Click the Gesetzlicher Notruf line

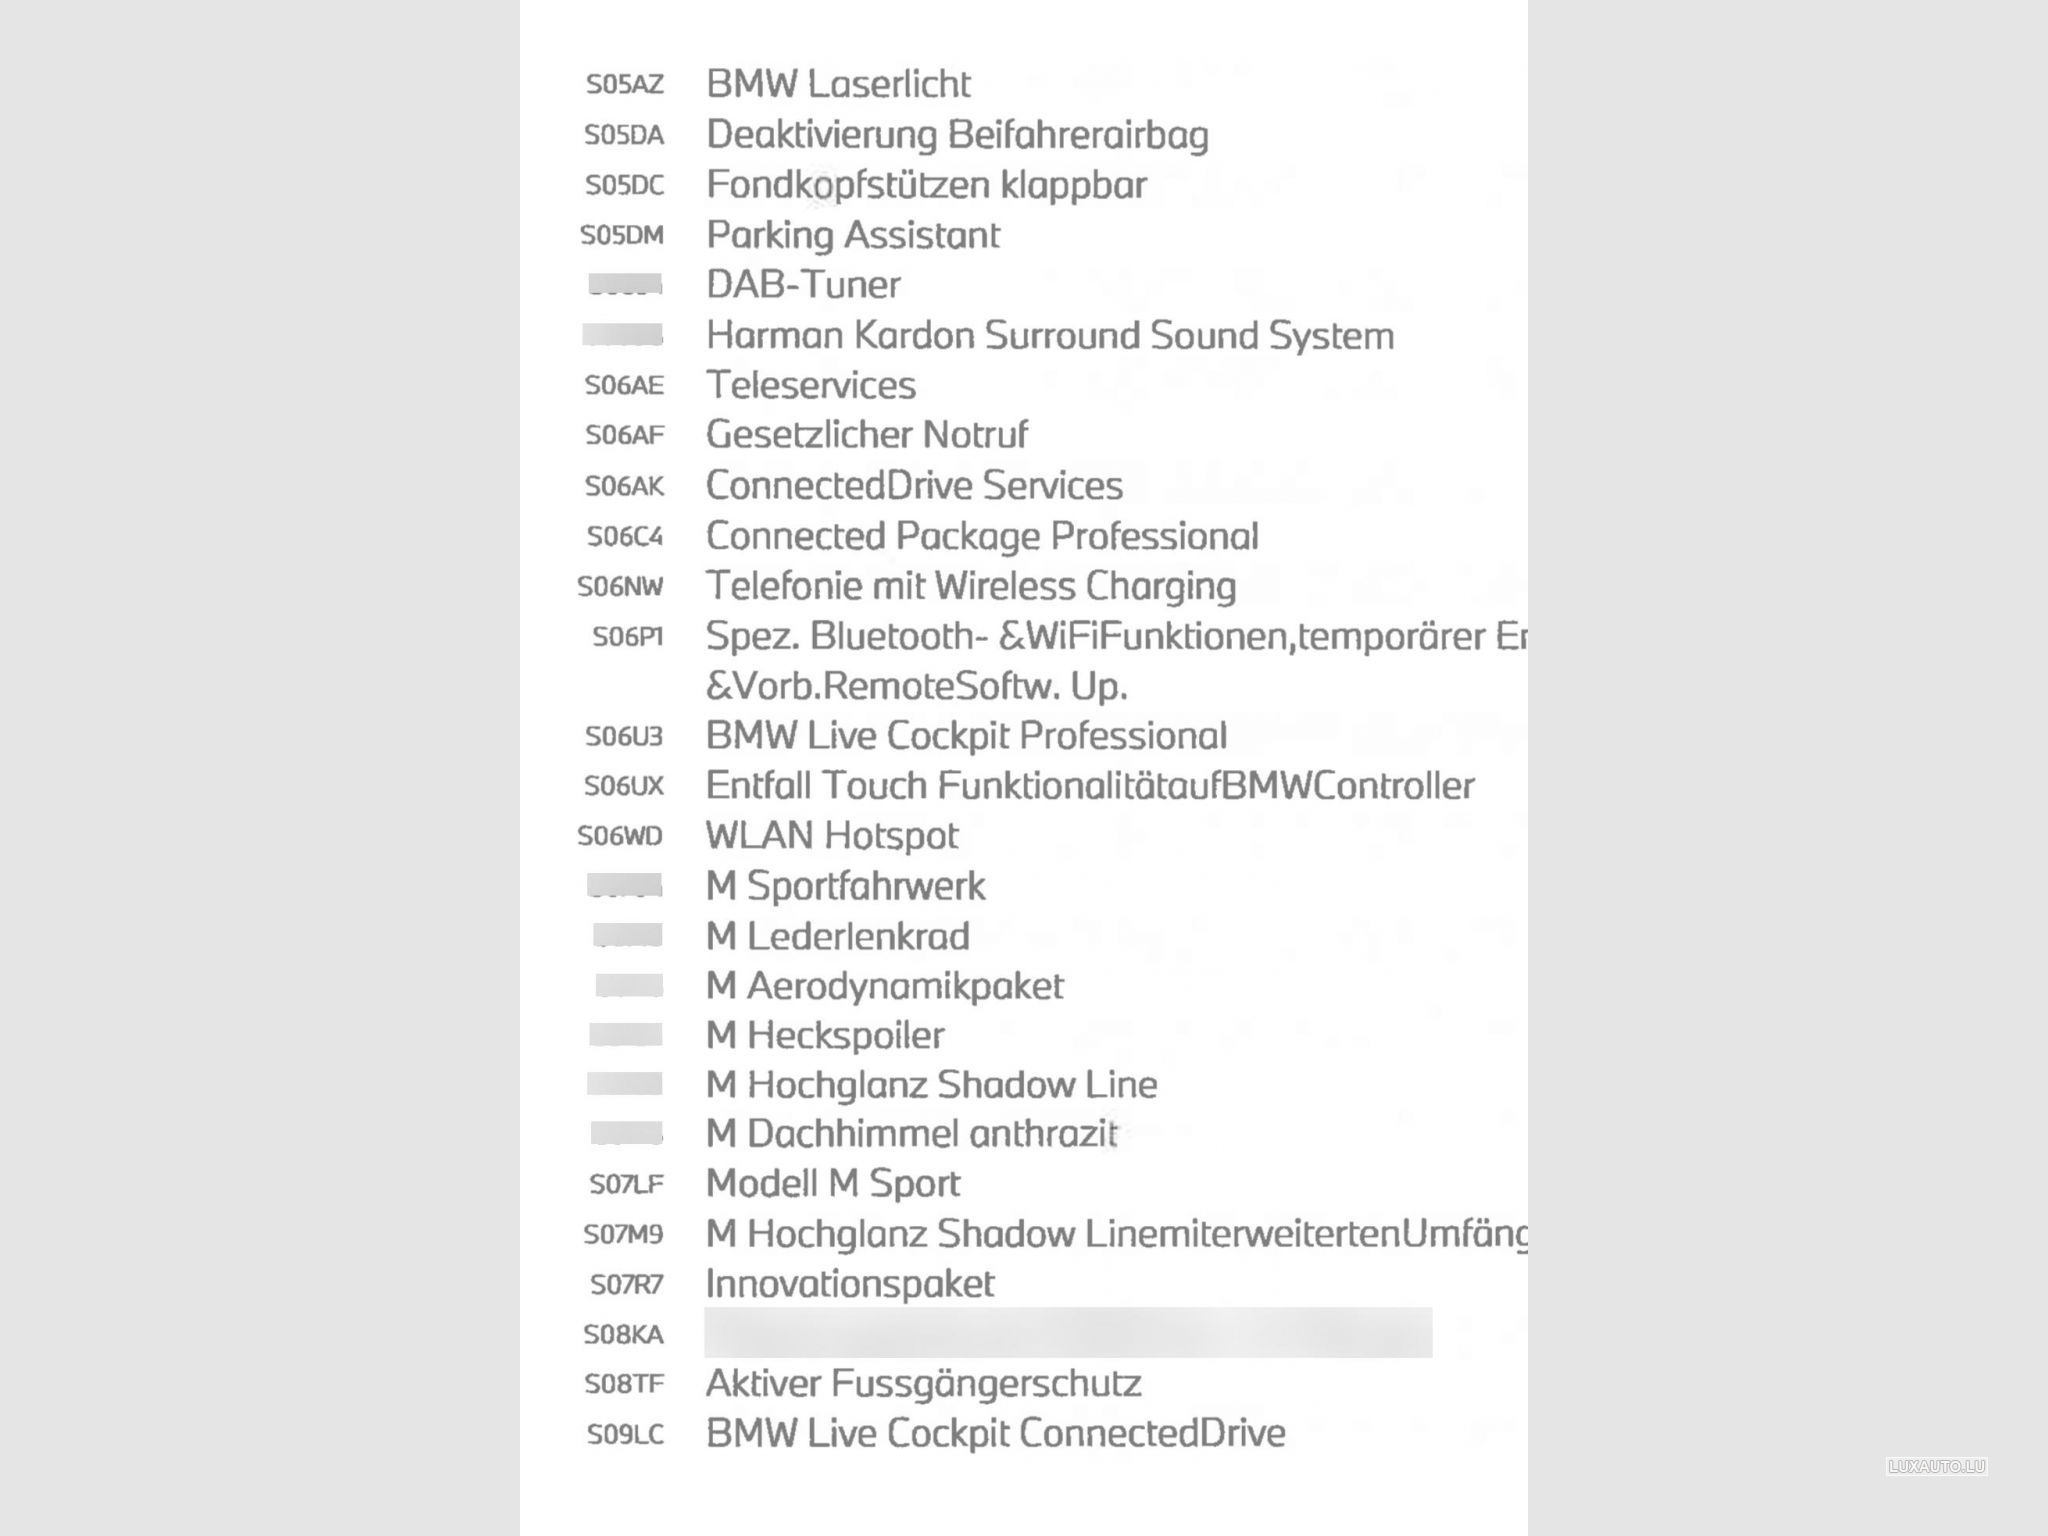[x=867, y=435]
